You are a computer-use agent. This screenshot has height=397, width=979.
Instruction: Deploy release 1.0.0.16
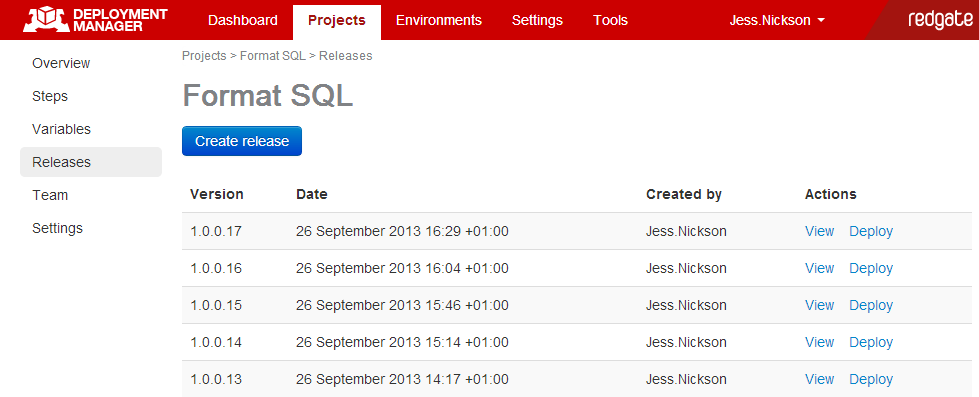point(871,268)
